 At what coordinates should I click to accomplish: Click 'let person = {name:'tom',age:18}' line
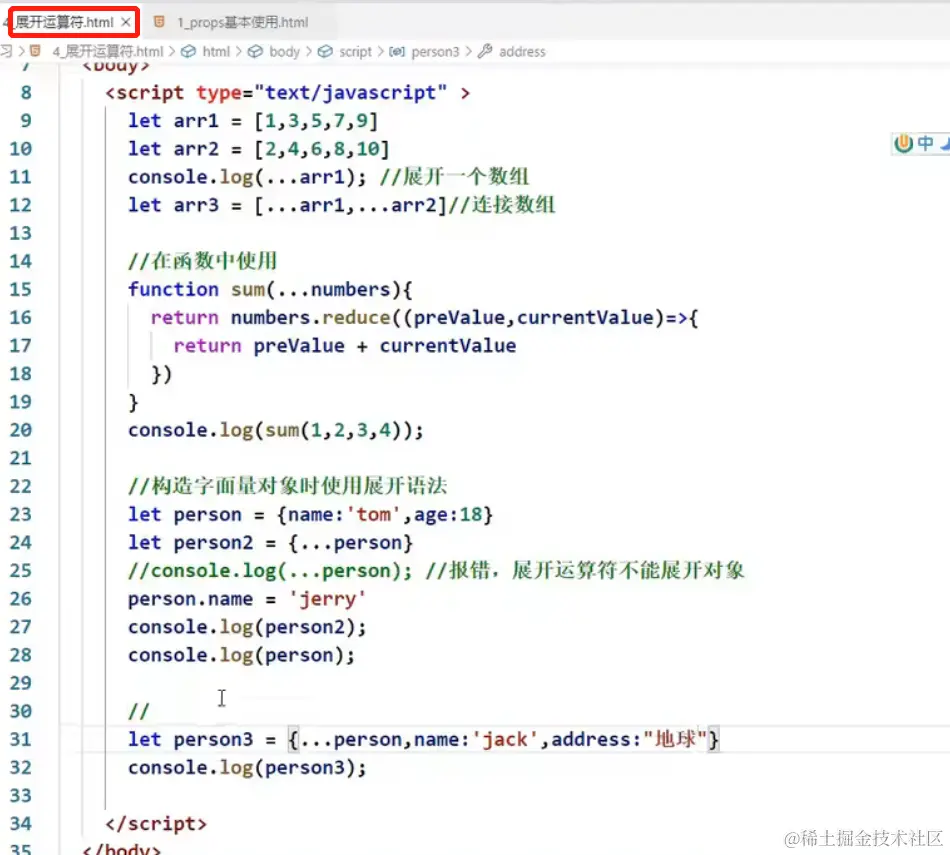[310, 514]
